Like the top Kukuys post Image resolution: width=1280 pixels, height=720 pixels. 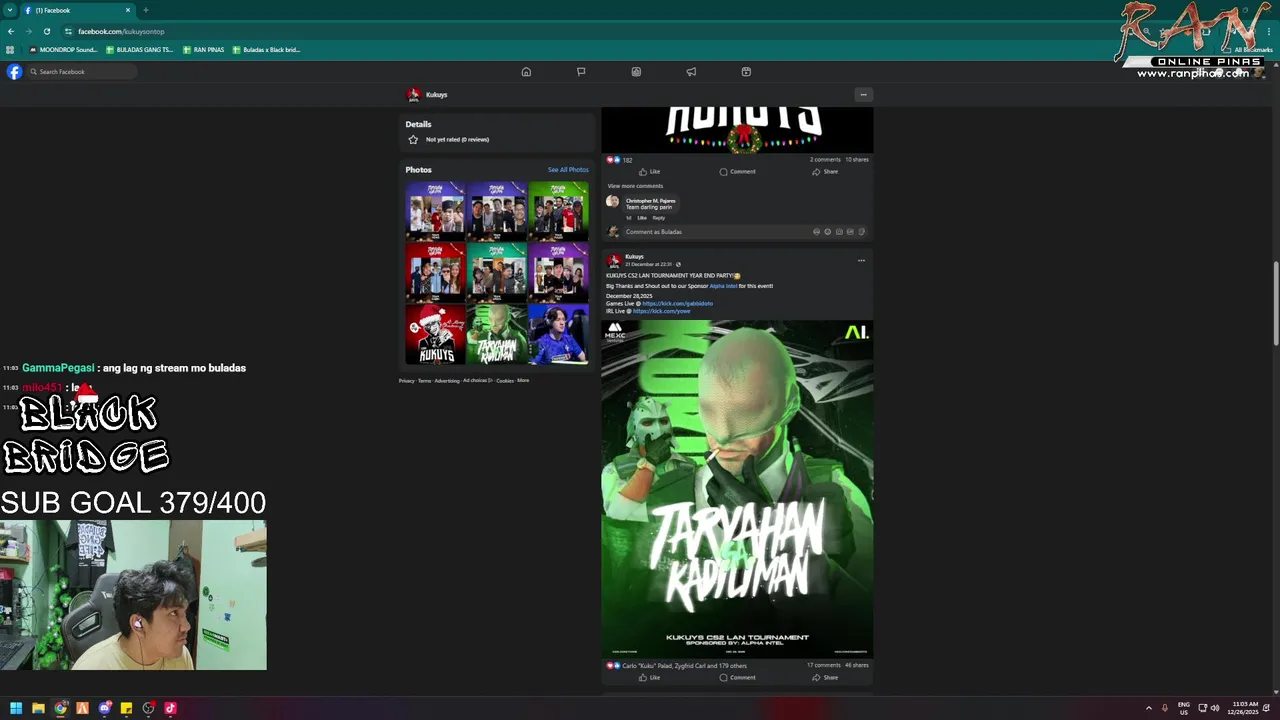[649, 172]
